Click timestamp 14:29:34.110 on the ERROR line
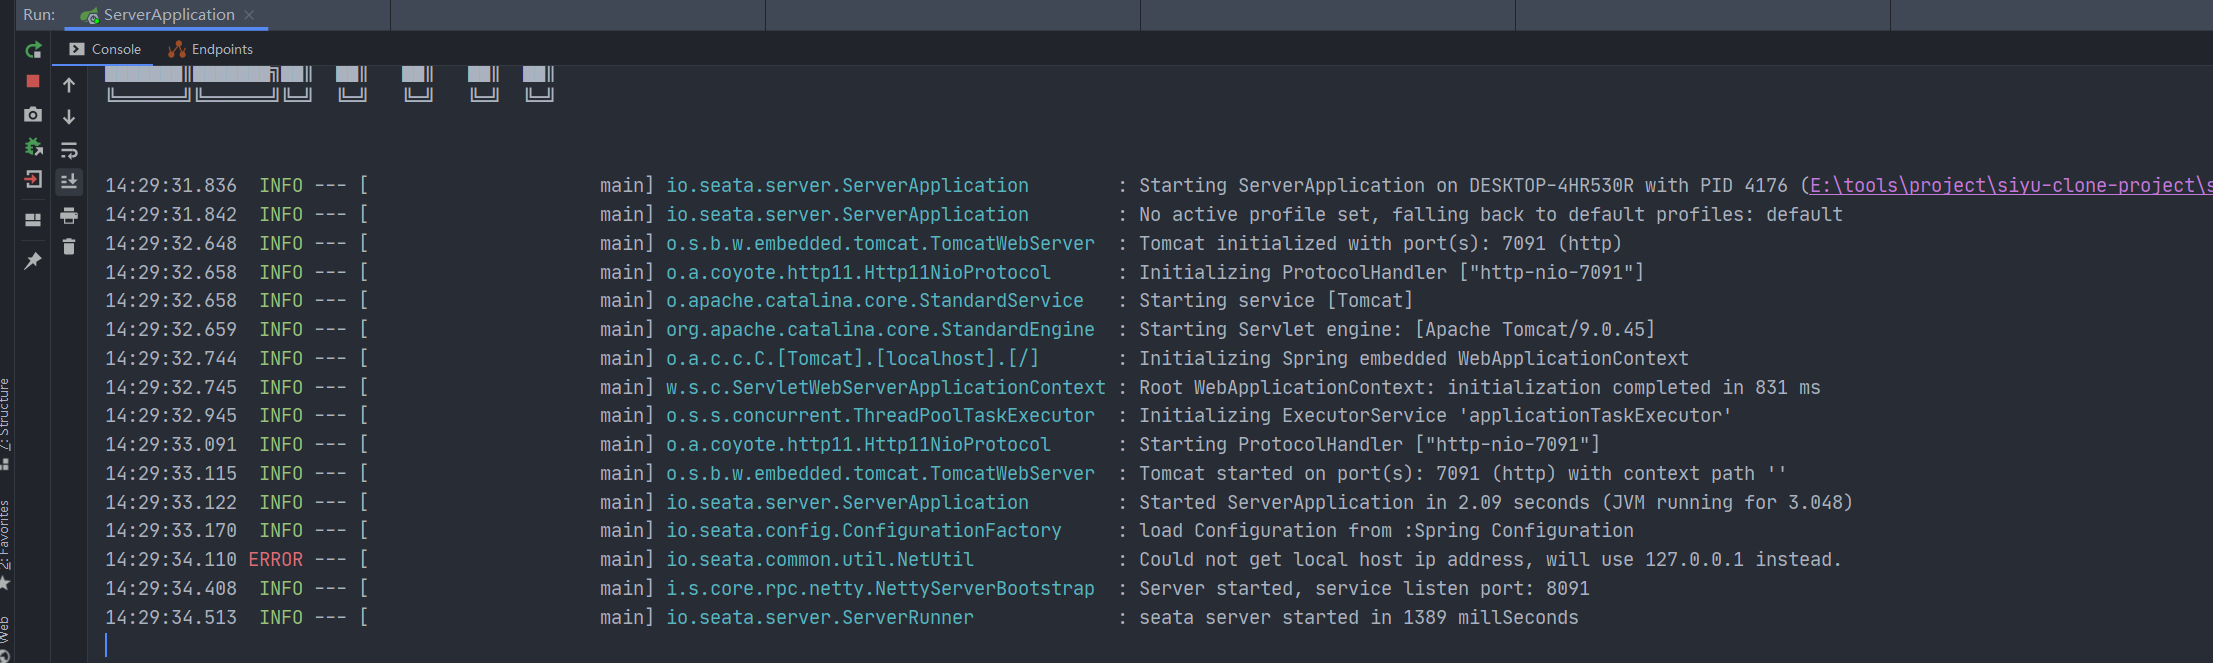 171,559
